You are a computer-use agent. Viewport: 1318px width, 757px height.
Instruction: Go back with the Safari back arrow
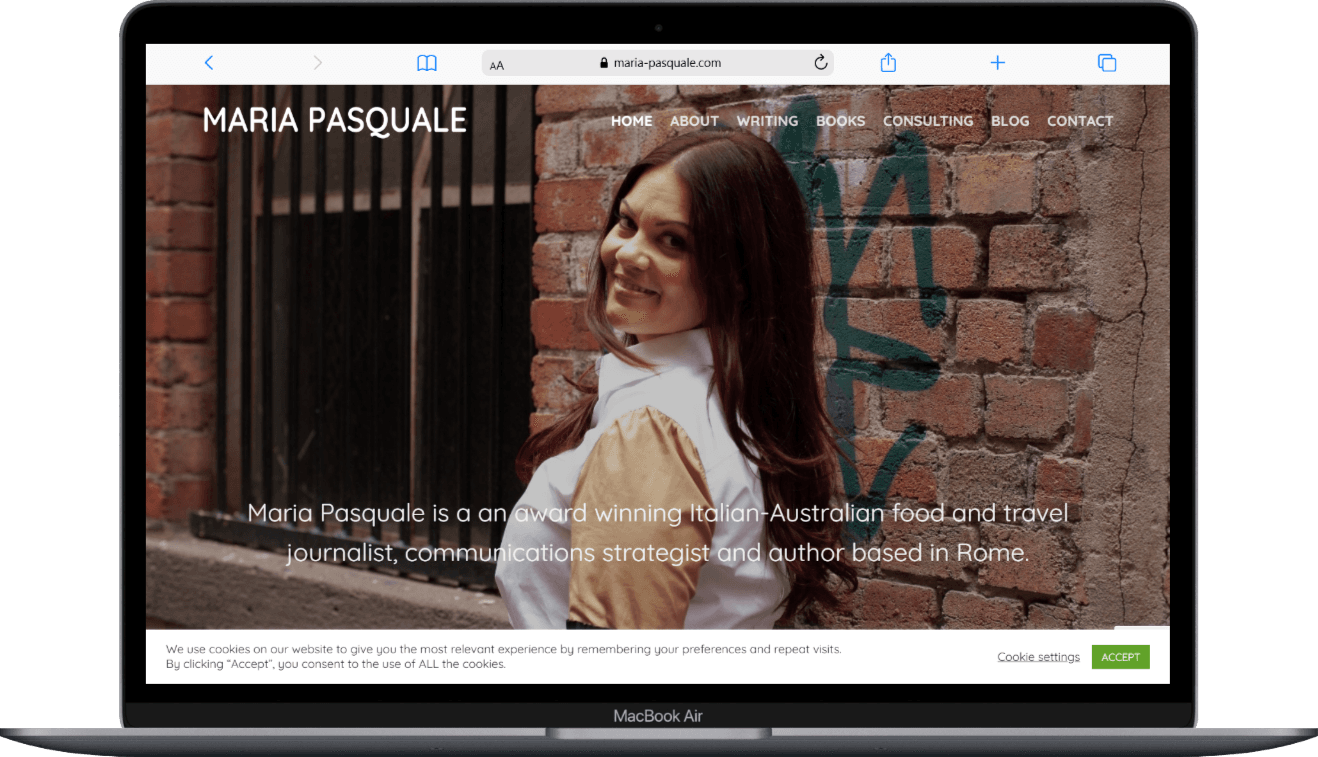pos(209,63)
